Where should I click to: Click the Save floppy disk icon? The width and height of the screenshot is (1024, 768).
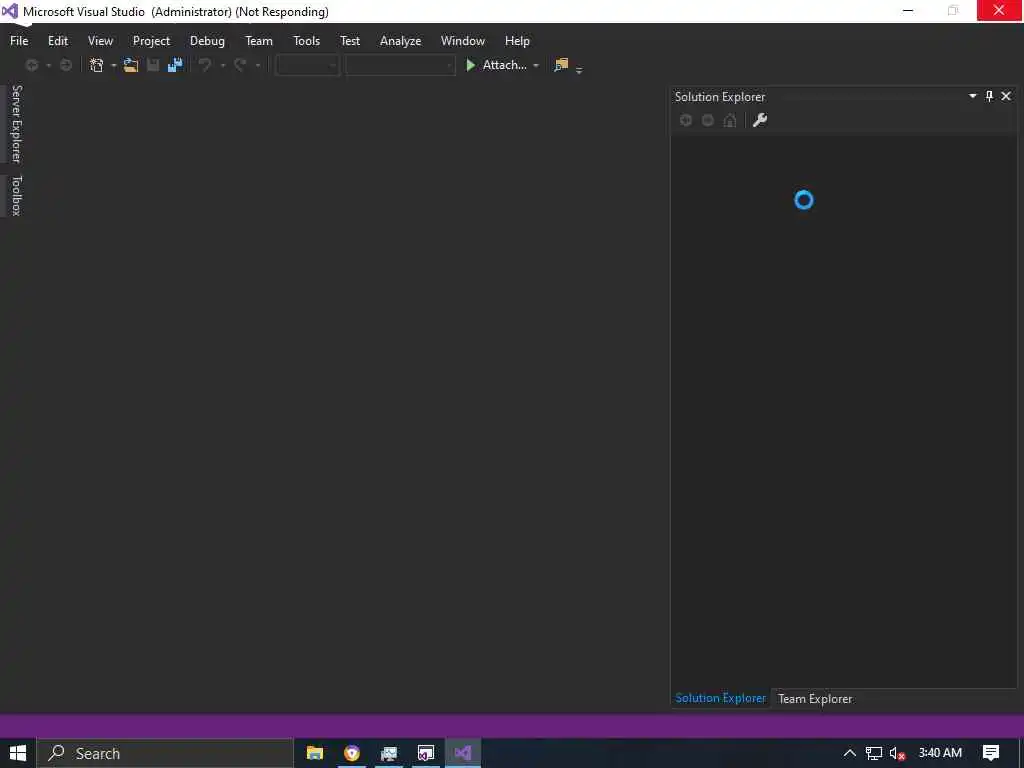pos(153,65)
